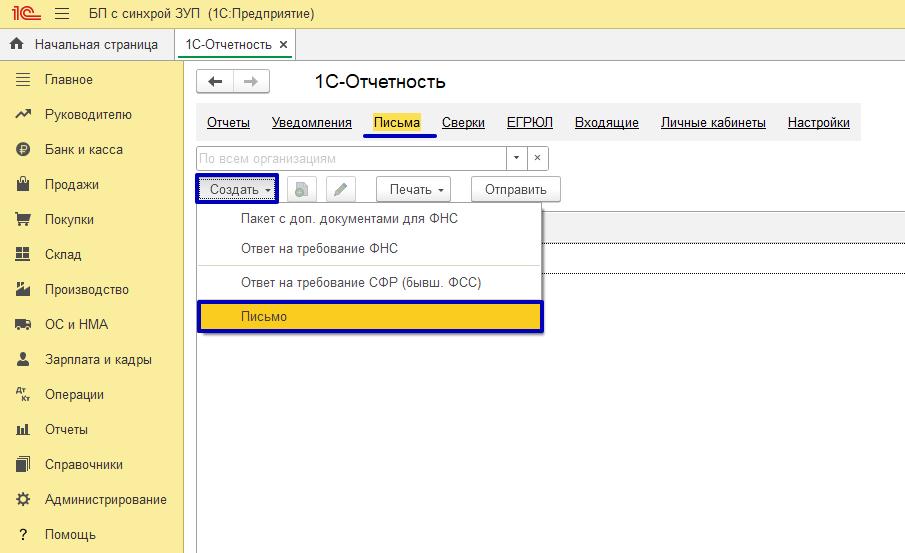Click the document copy icon in toolbar
This screenshot has width=905, height=553.
[x=302, y=189]
